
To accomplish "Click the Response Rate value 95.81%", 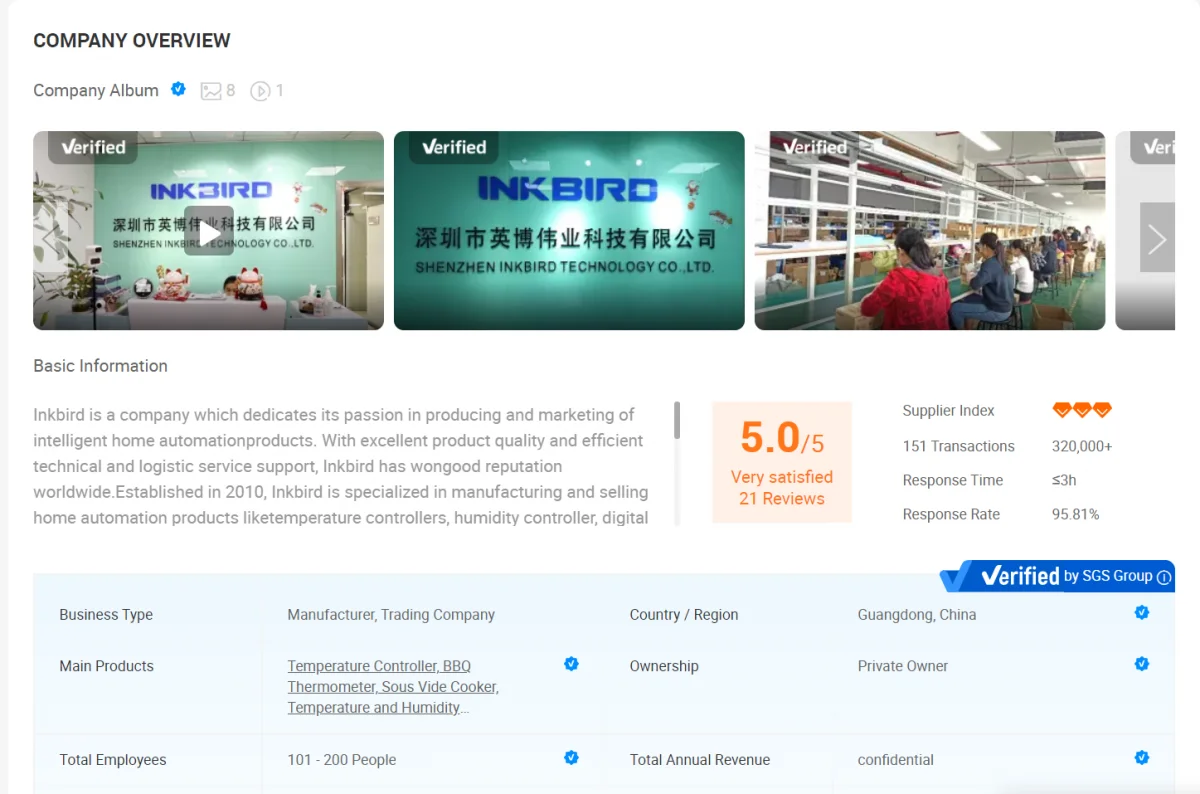I will [x=1075, y=514].
